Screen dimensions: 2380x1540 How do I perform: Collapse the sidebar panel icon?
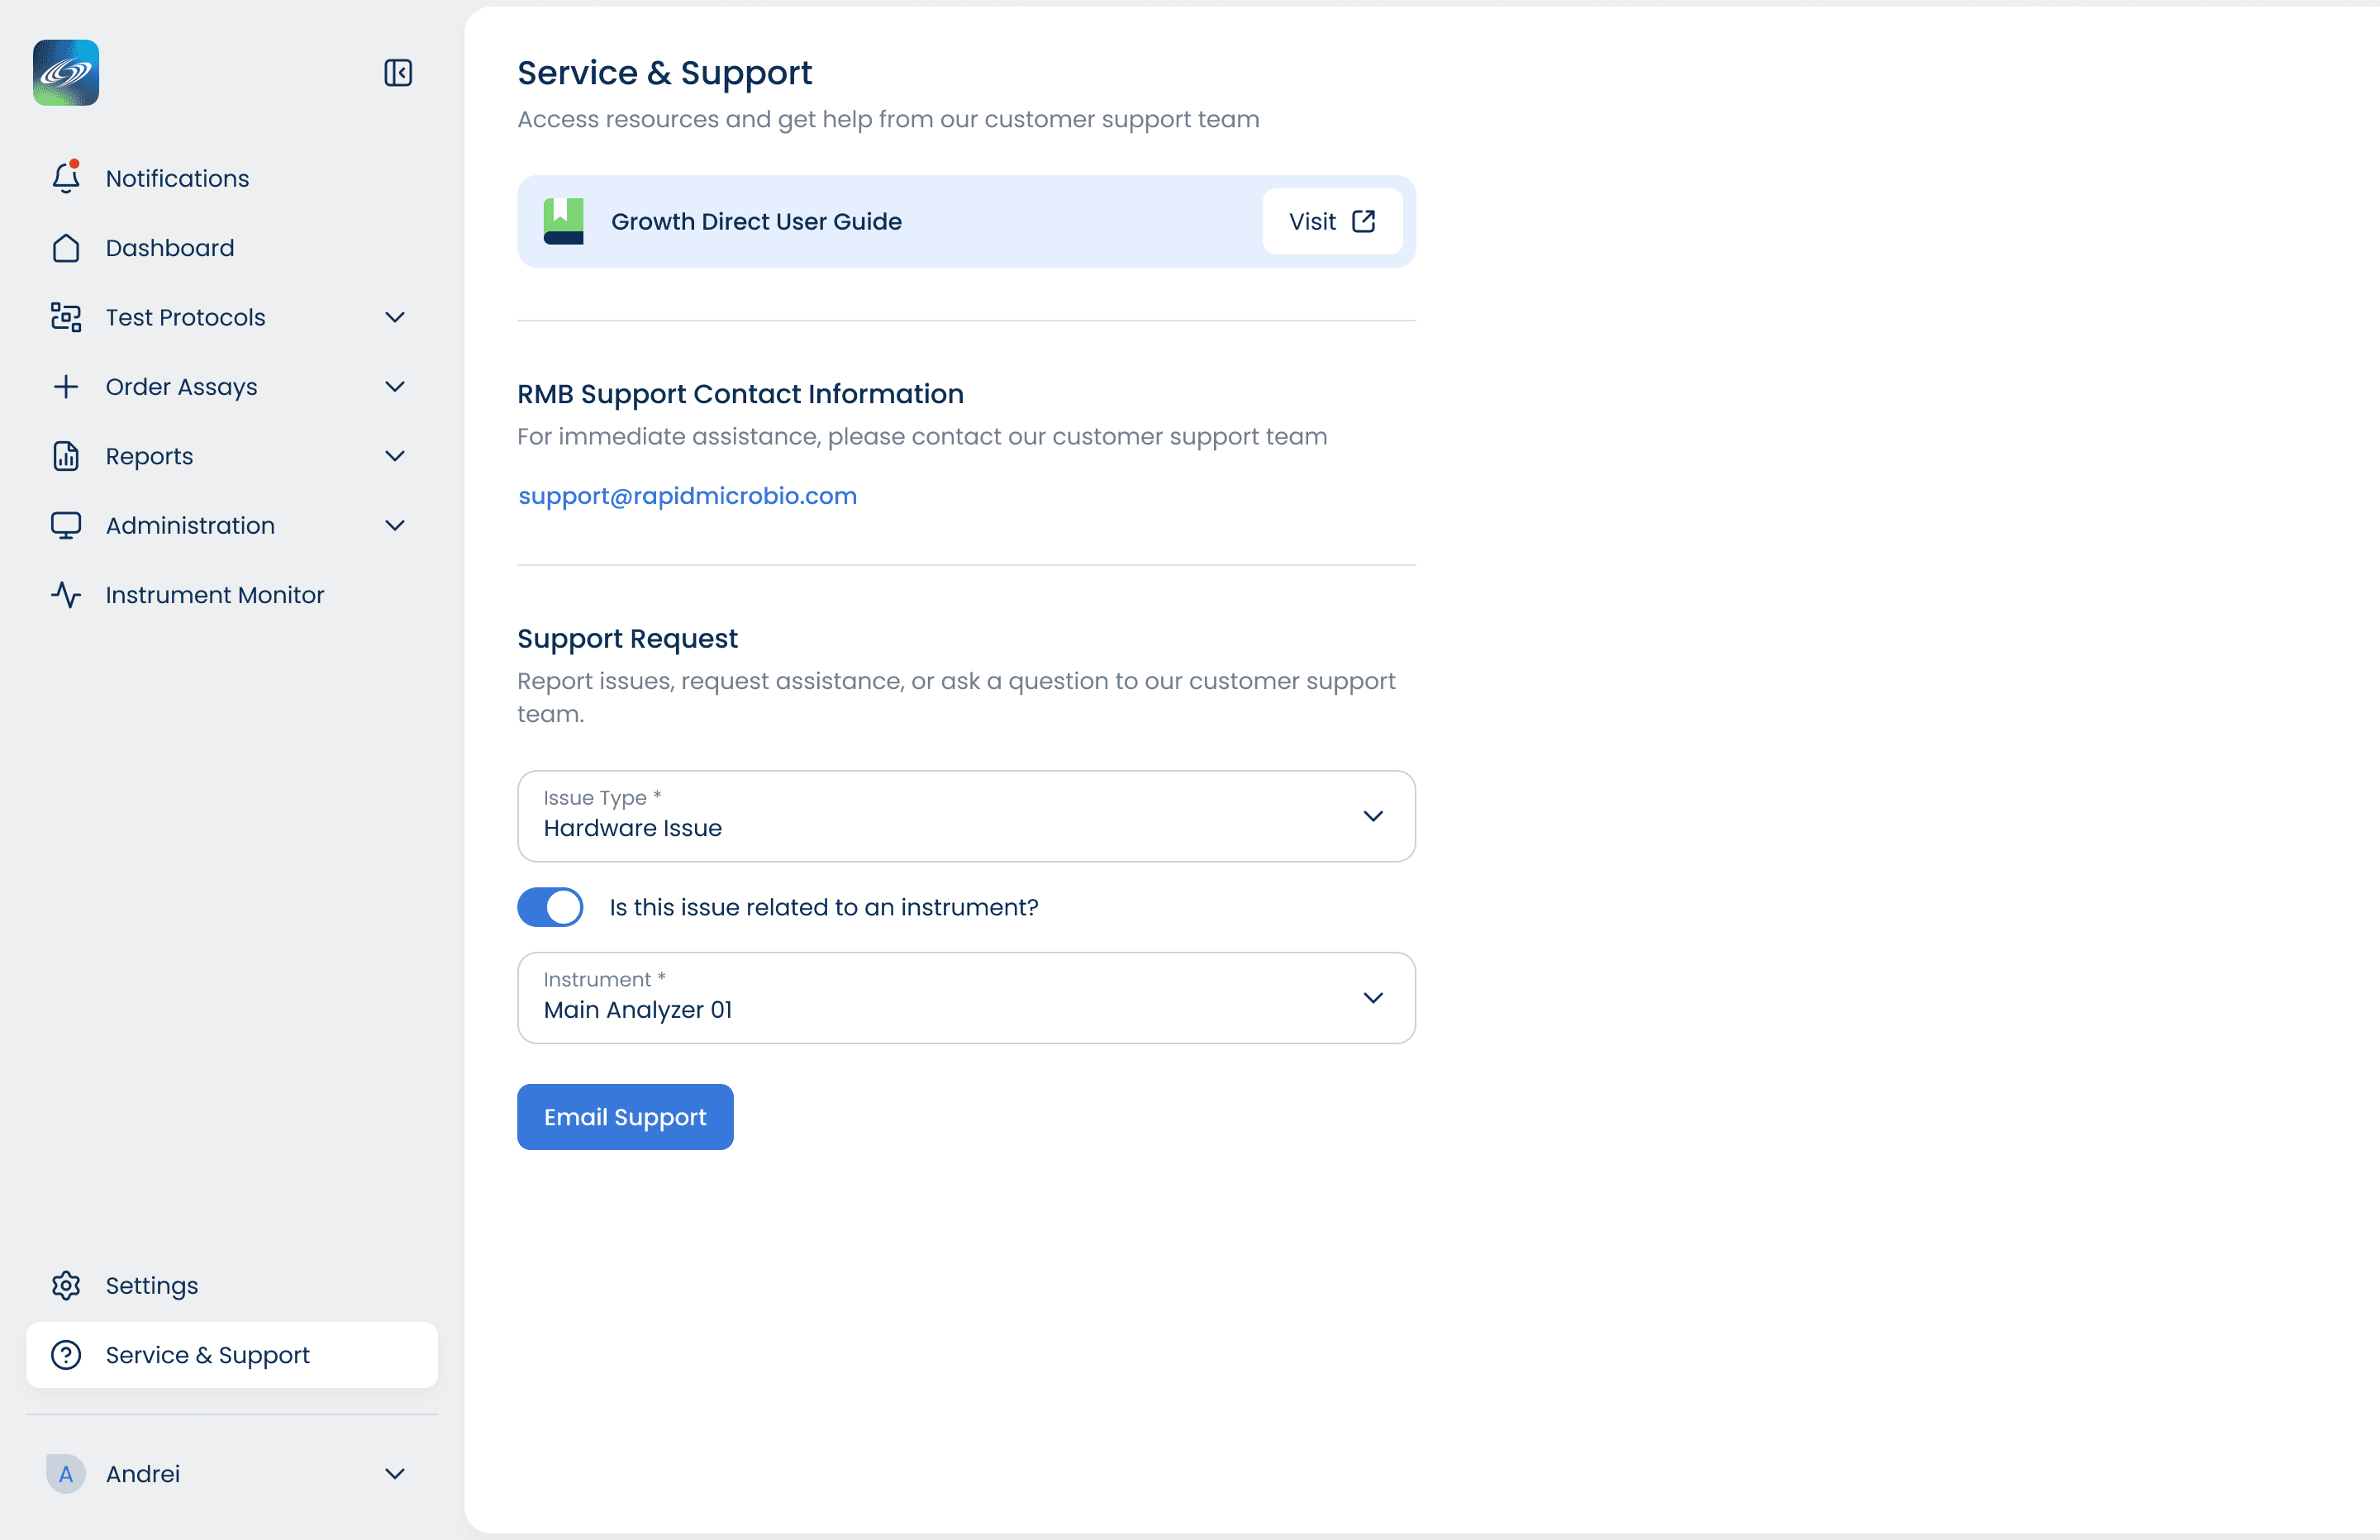(x=398, y=73)
